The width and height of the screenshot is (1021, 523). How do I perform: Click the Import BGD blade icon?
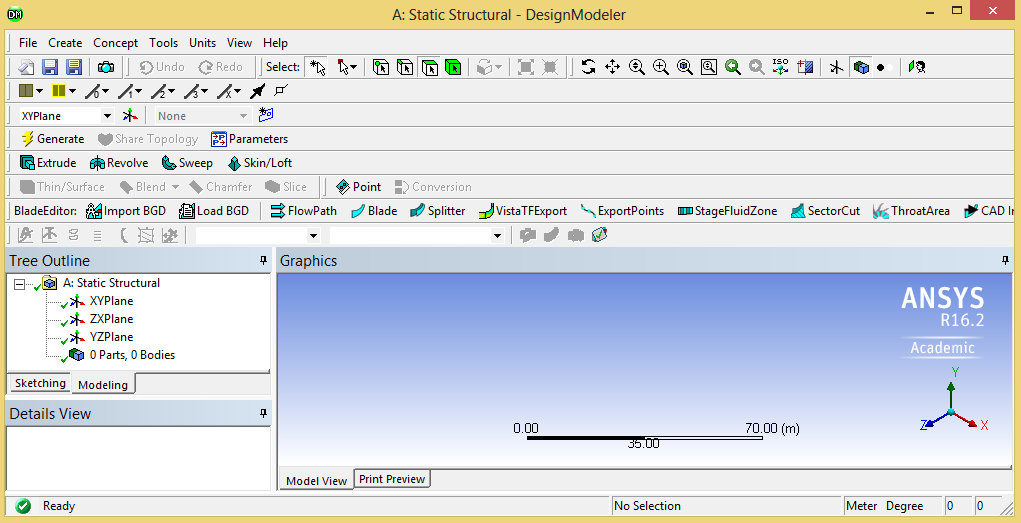[126, 211]
